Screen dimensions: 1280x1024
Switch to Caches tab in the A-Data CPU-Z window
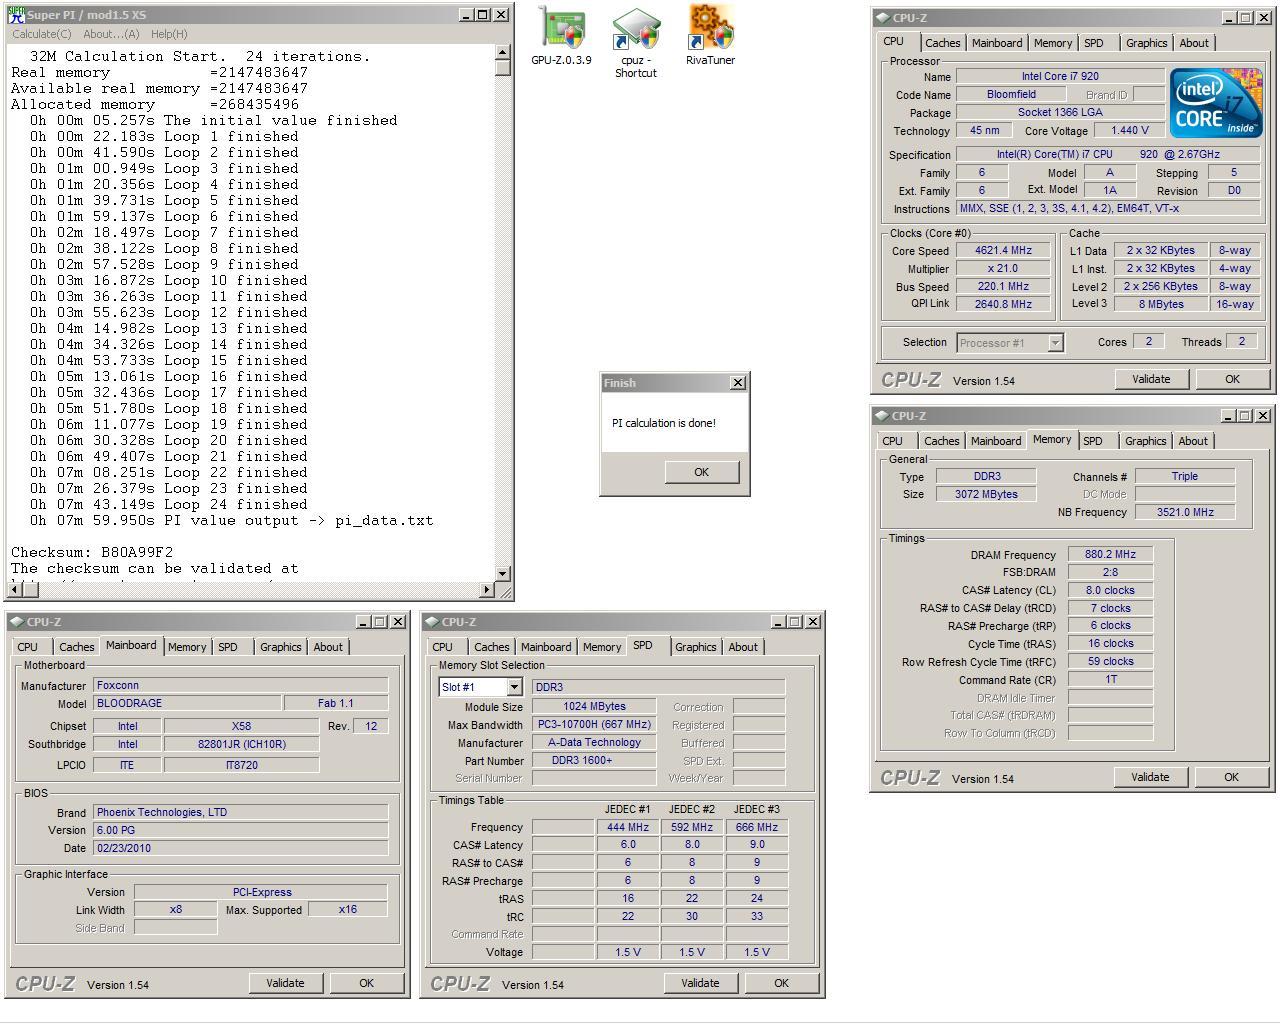point(491,647)
